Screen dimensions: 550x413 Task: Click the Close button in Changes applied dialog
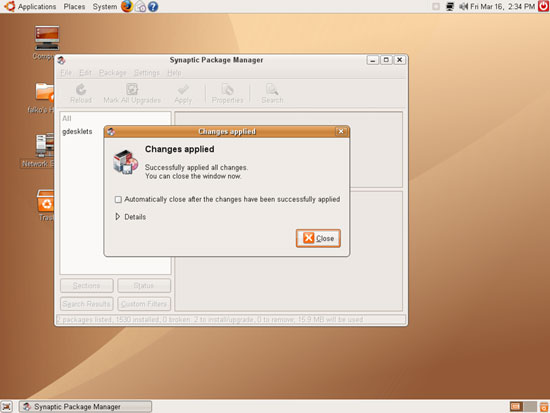click(318, 238)
